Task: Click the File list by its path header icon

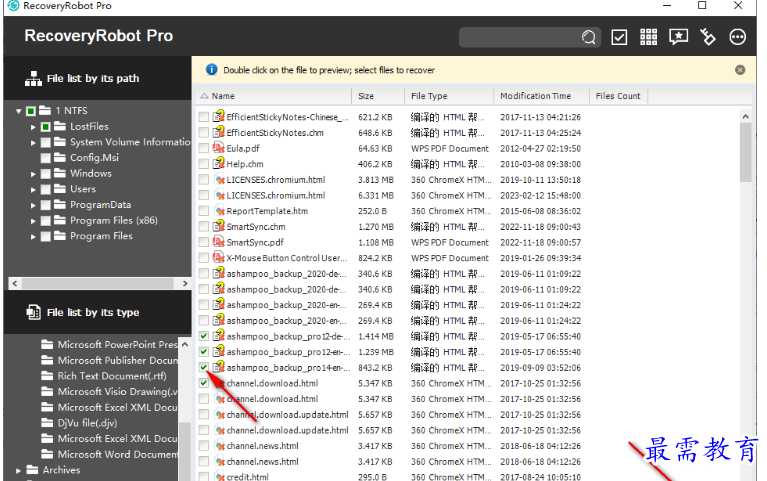Action: 33,79
